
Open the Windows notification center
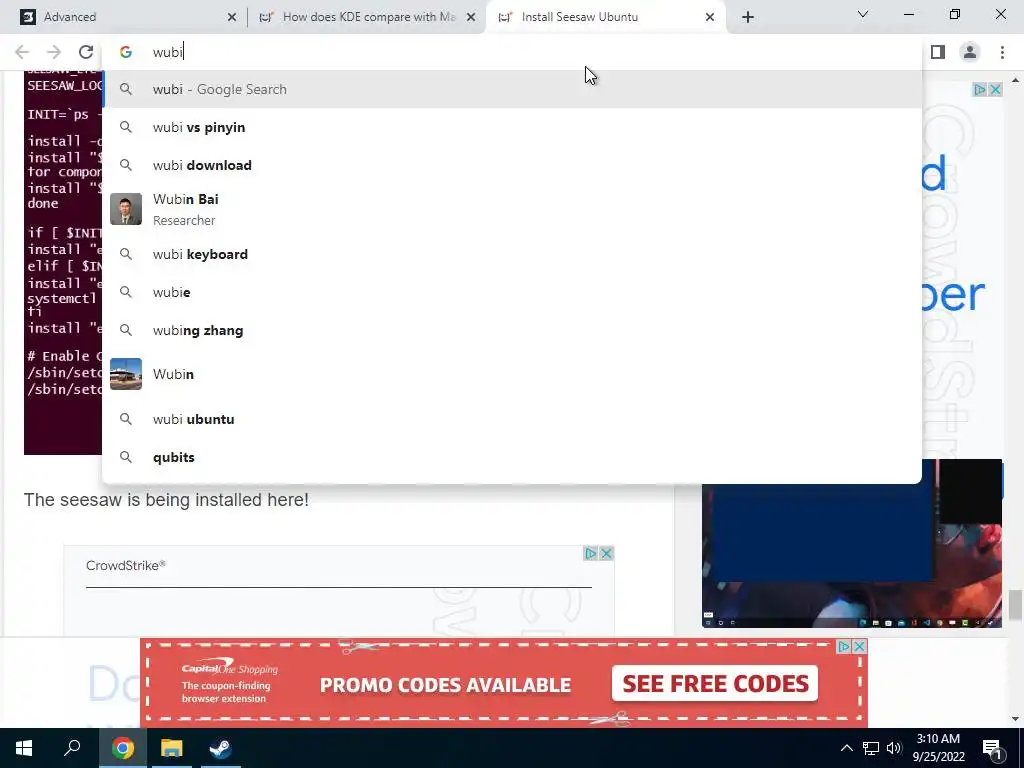pos(992,748)
